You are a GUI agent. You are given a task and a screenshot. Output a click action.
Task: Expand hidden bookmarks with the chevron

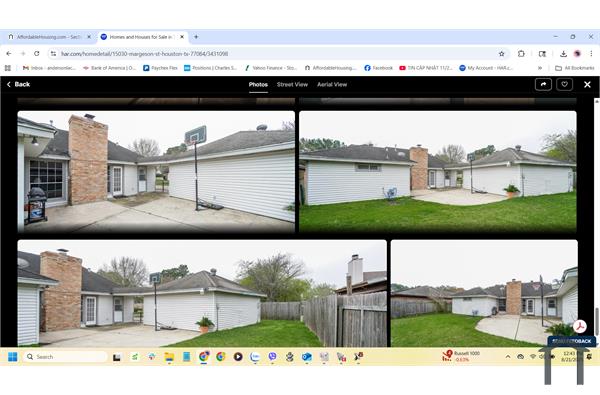(x=540, y=68)
